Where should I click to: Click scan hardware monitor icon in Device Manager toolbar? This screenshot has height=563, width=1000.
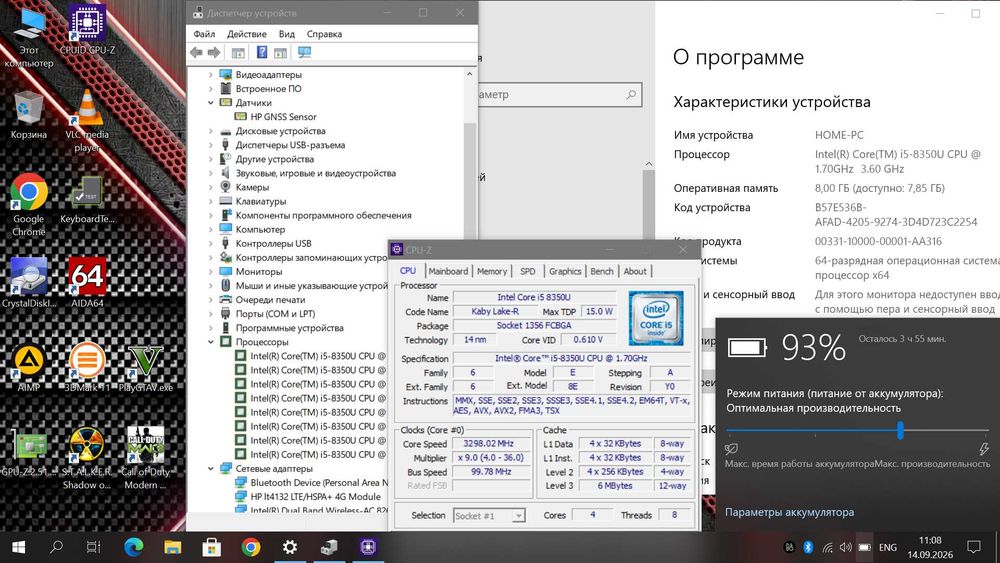(305, 53)
